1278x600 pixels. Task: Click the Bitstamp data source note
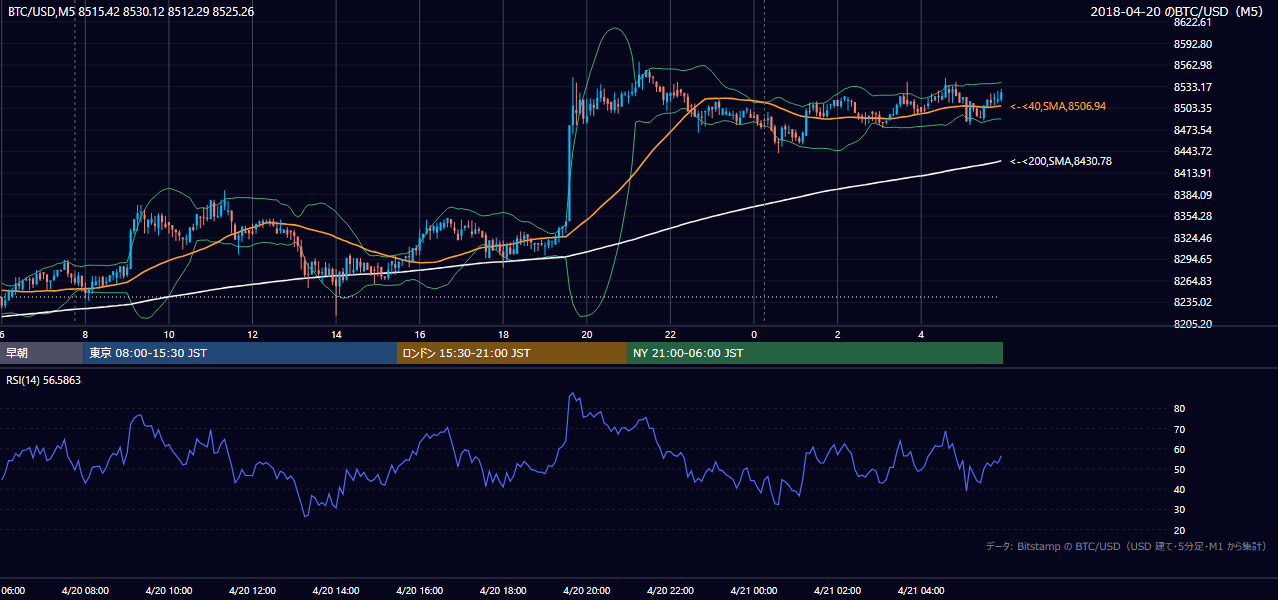coord(1126,546)
